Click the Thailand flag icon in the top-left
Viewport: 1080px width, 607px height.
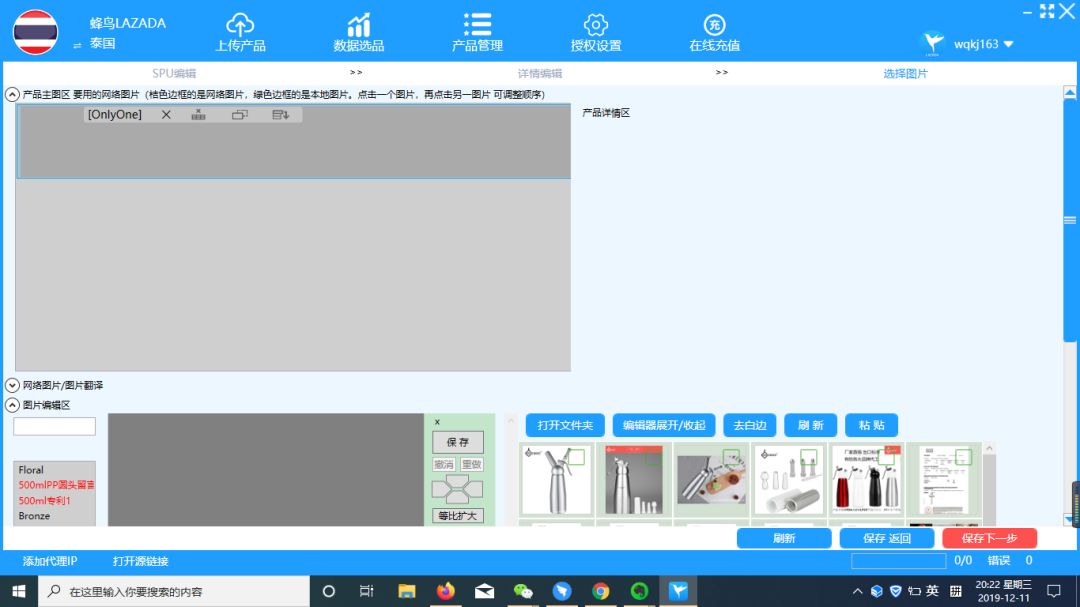tap(35, 32)
